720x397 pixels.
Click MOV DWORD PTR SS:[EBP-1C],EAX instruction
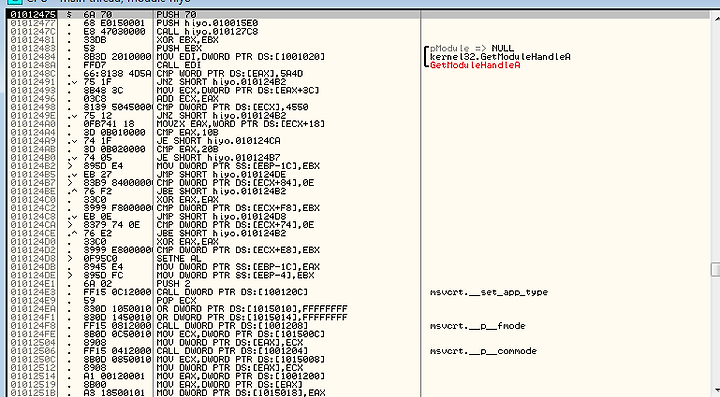(238, 267)
